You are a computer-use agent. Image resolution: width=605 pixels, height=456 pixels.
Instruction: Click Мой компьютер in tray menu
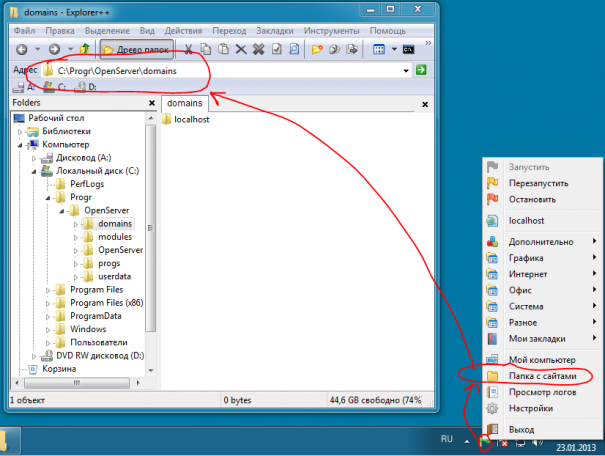click(542, 360)
